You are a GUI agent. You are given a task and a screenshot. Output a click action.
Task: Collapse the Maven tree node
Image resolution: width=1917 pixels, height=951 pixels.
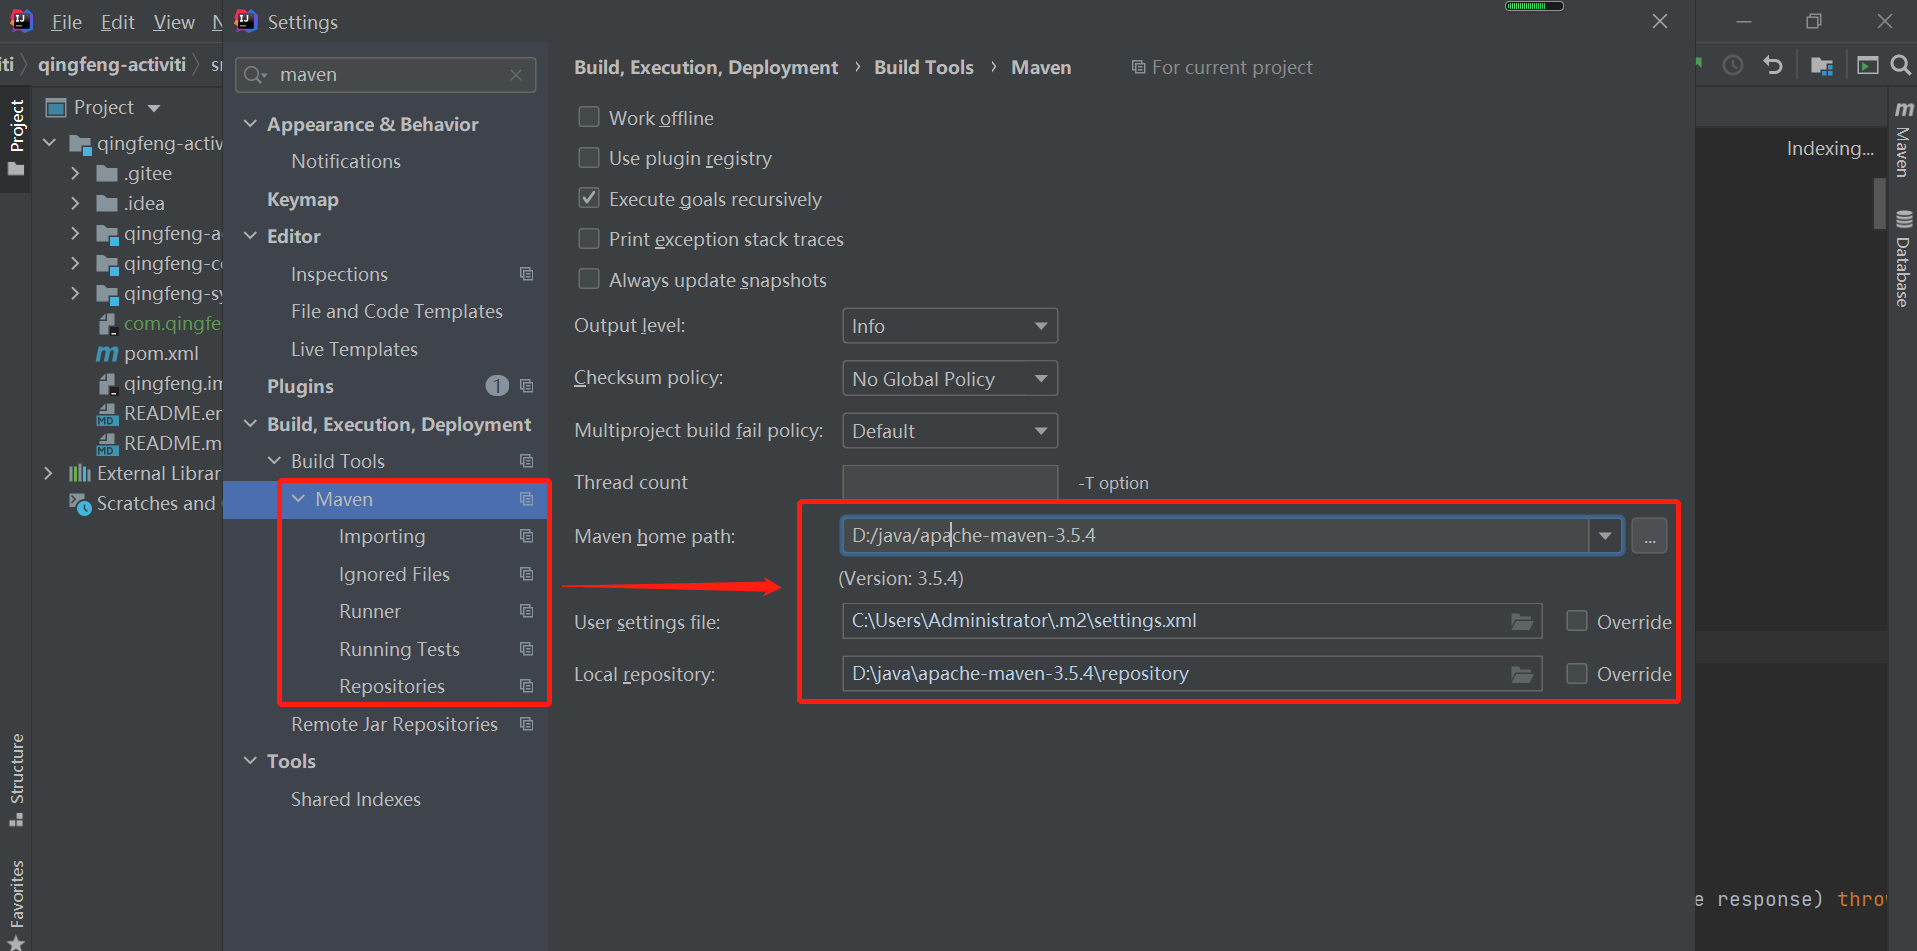298,498
